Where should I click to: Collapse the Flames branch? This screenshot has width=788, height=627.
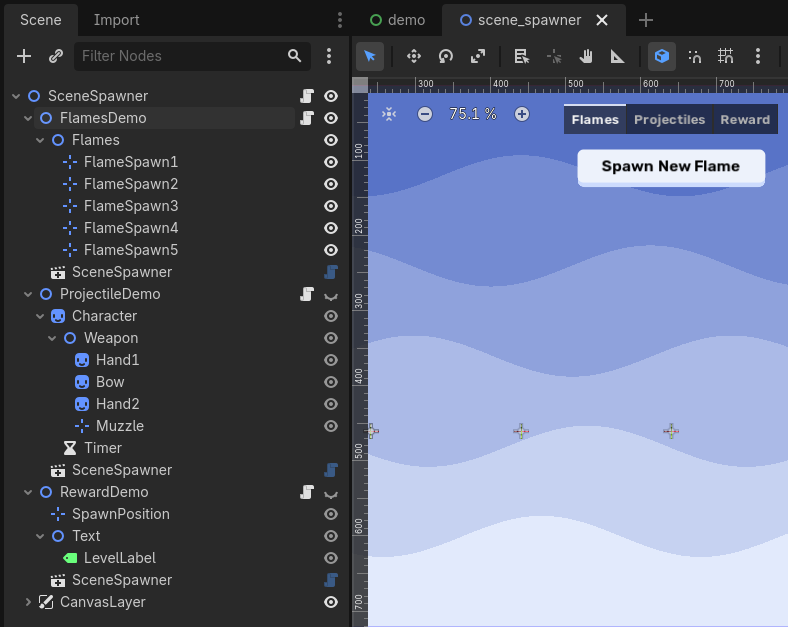tap(40, 140)
